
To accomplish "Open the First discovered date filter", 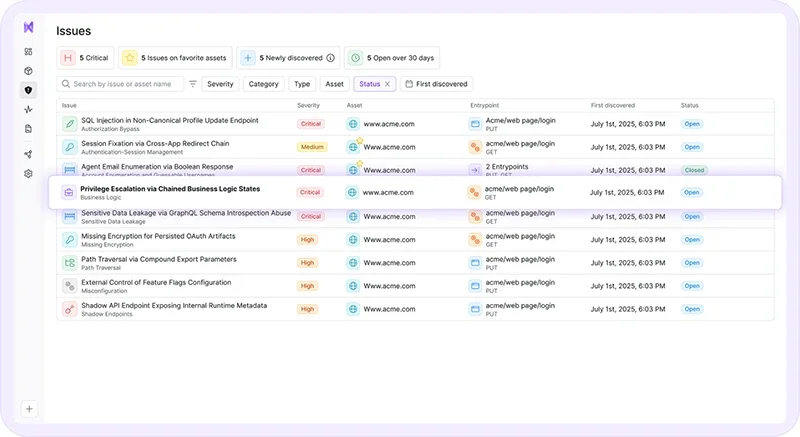I will (x=437, y=84).
